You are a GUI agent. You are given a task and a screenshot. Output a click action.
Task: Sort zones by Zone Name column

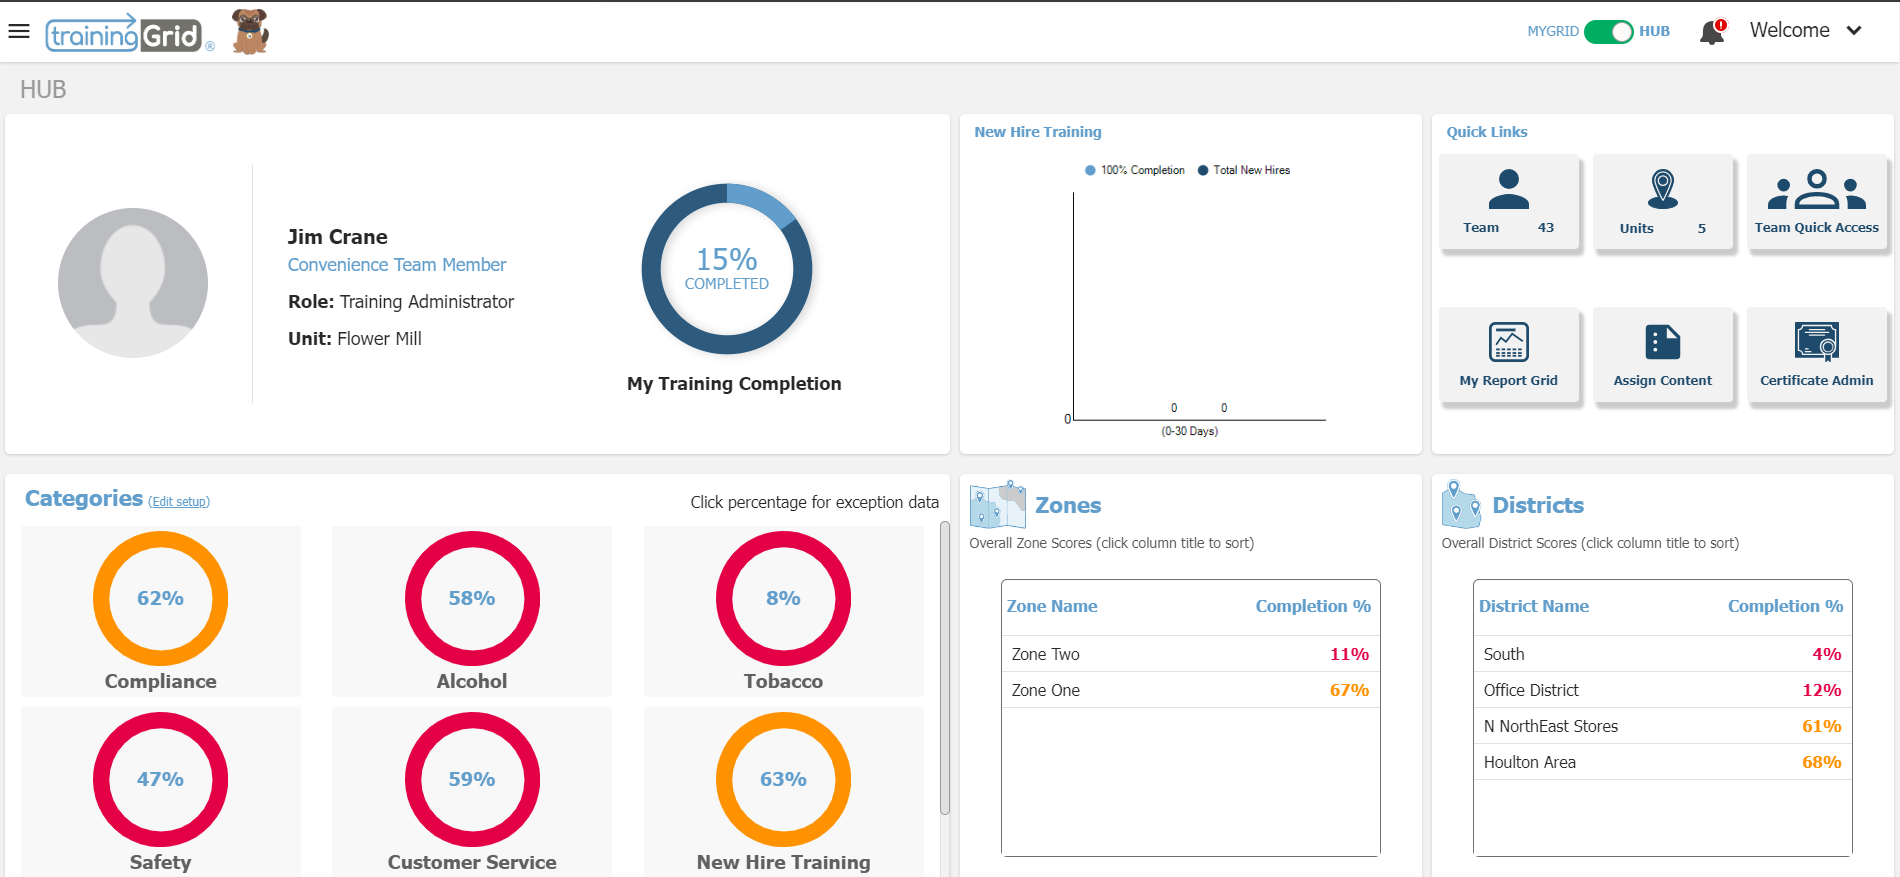click(1051, 606)
